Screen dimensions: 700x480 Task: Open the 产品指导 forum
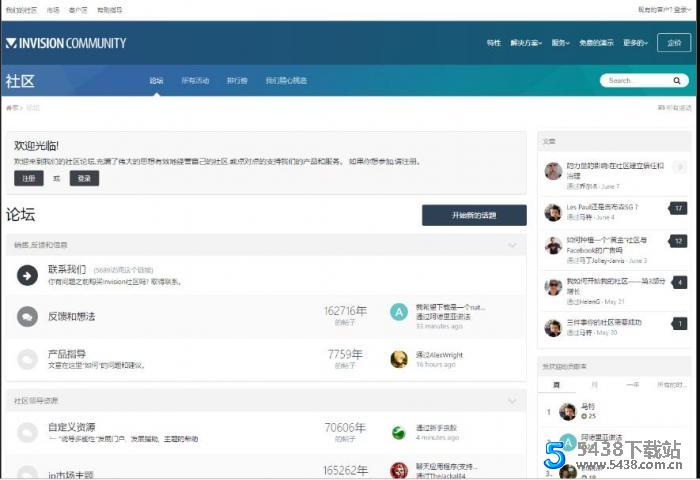click(67, 354)
